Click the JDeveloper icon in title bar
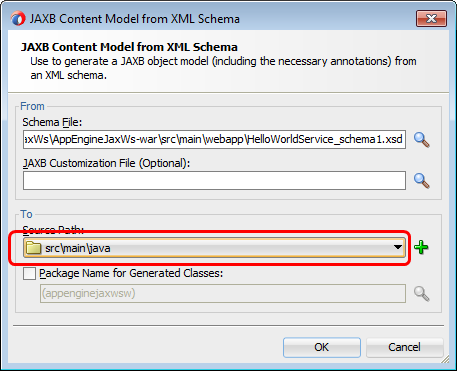The height and width of the screenshot is (371, 457). coord(18,19)
